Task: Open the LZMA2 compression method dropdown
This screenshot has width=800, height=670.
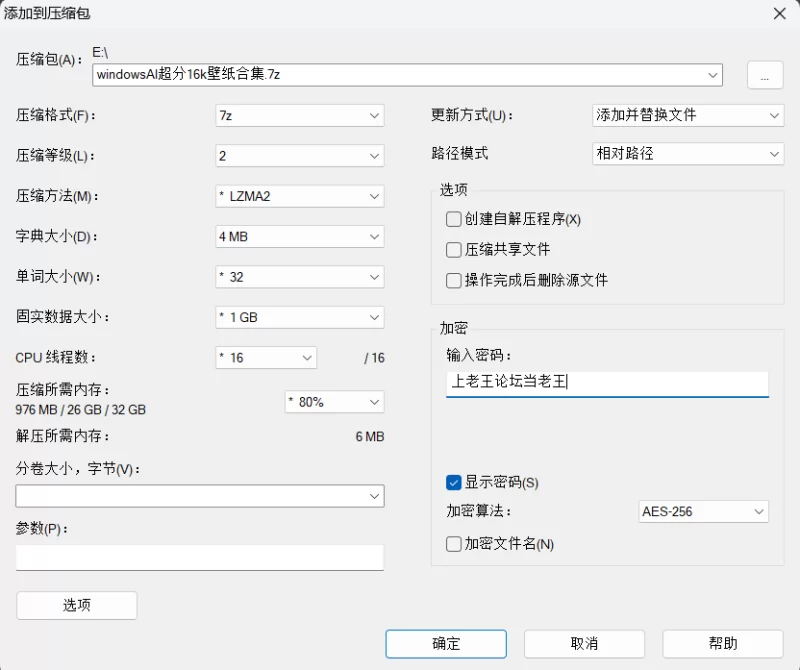Action: click(x=299, y=196)
